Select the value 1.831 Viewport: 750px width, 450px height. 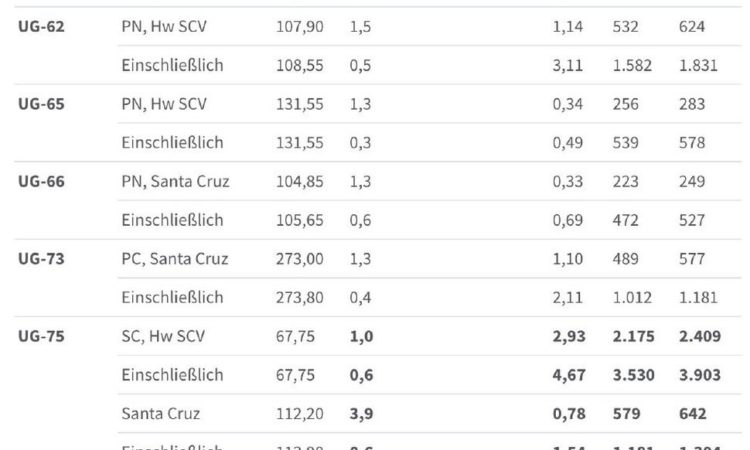click(x=698, y=66)
